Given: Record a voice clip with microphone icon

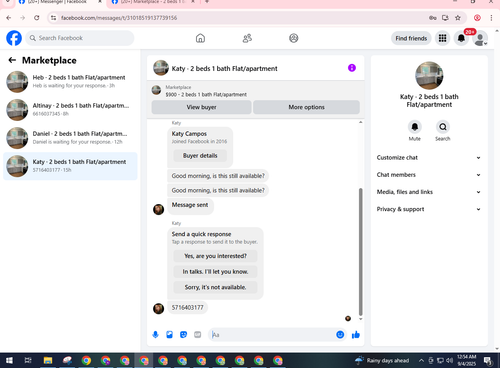Looking at the screenshot, I should coord(155,335).
